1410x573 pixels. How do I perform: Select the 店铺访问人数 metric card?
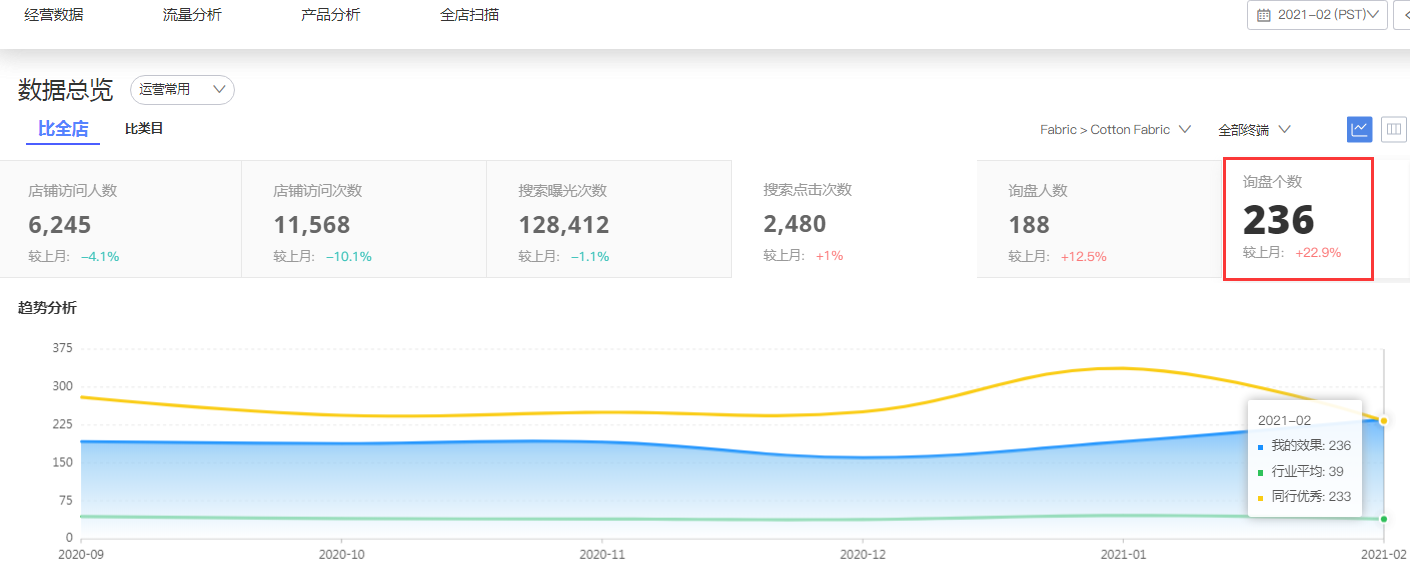tap(120, 220)
